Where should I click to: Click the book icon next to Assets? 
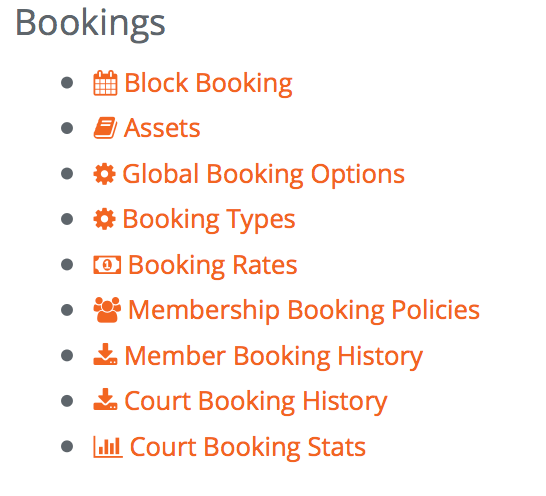(105, 128)
